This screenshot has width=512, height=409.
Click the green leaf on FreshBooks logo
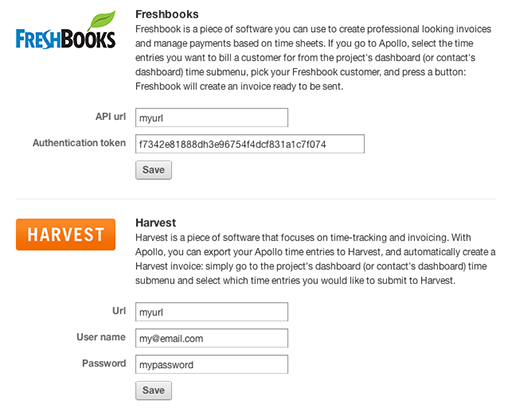[x=102, y=20]
